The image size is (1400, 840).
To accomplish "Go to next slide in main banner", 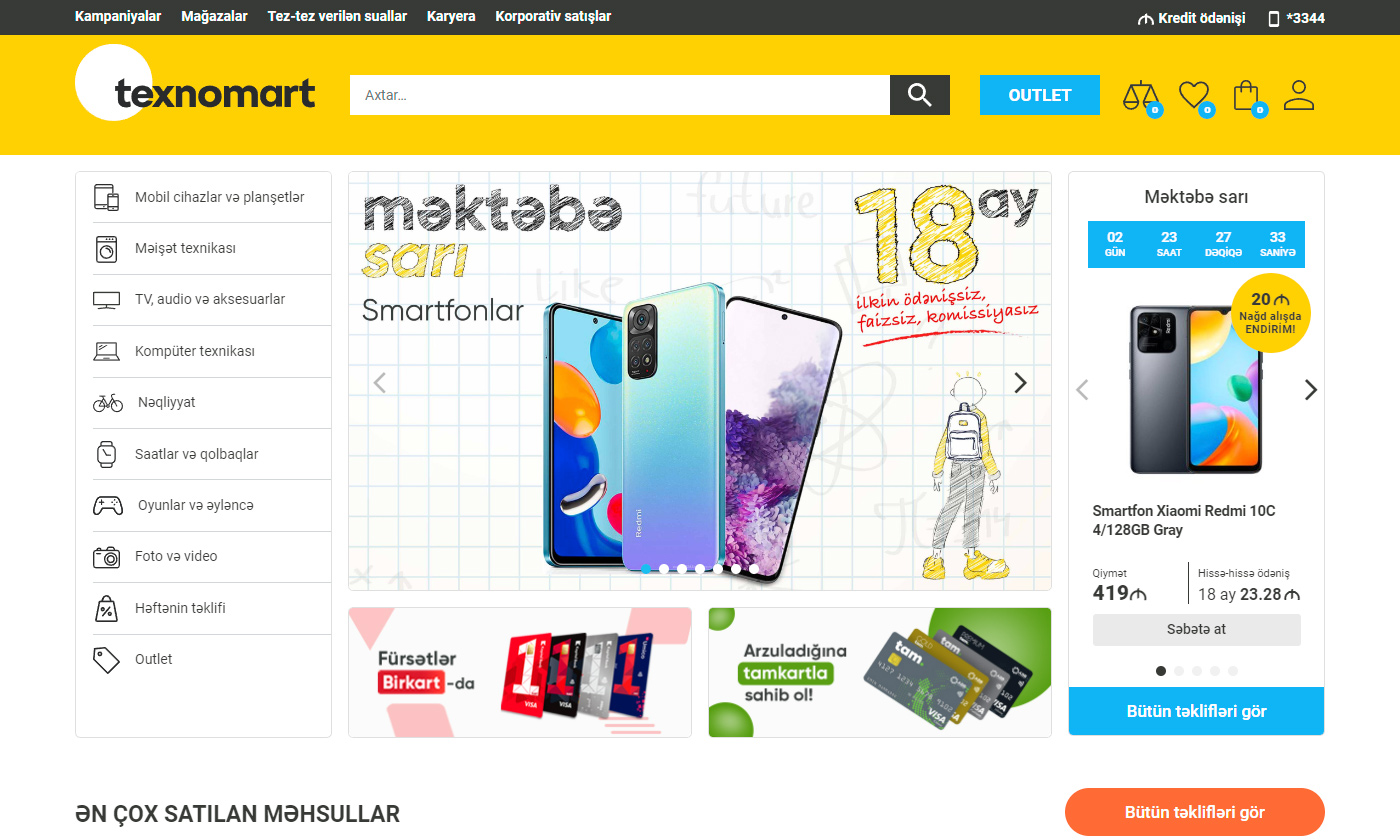I will 1020,382.
